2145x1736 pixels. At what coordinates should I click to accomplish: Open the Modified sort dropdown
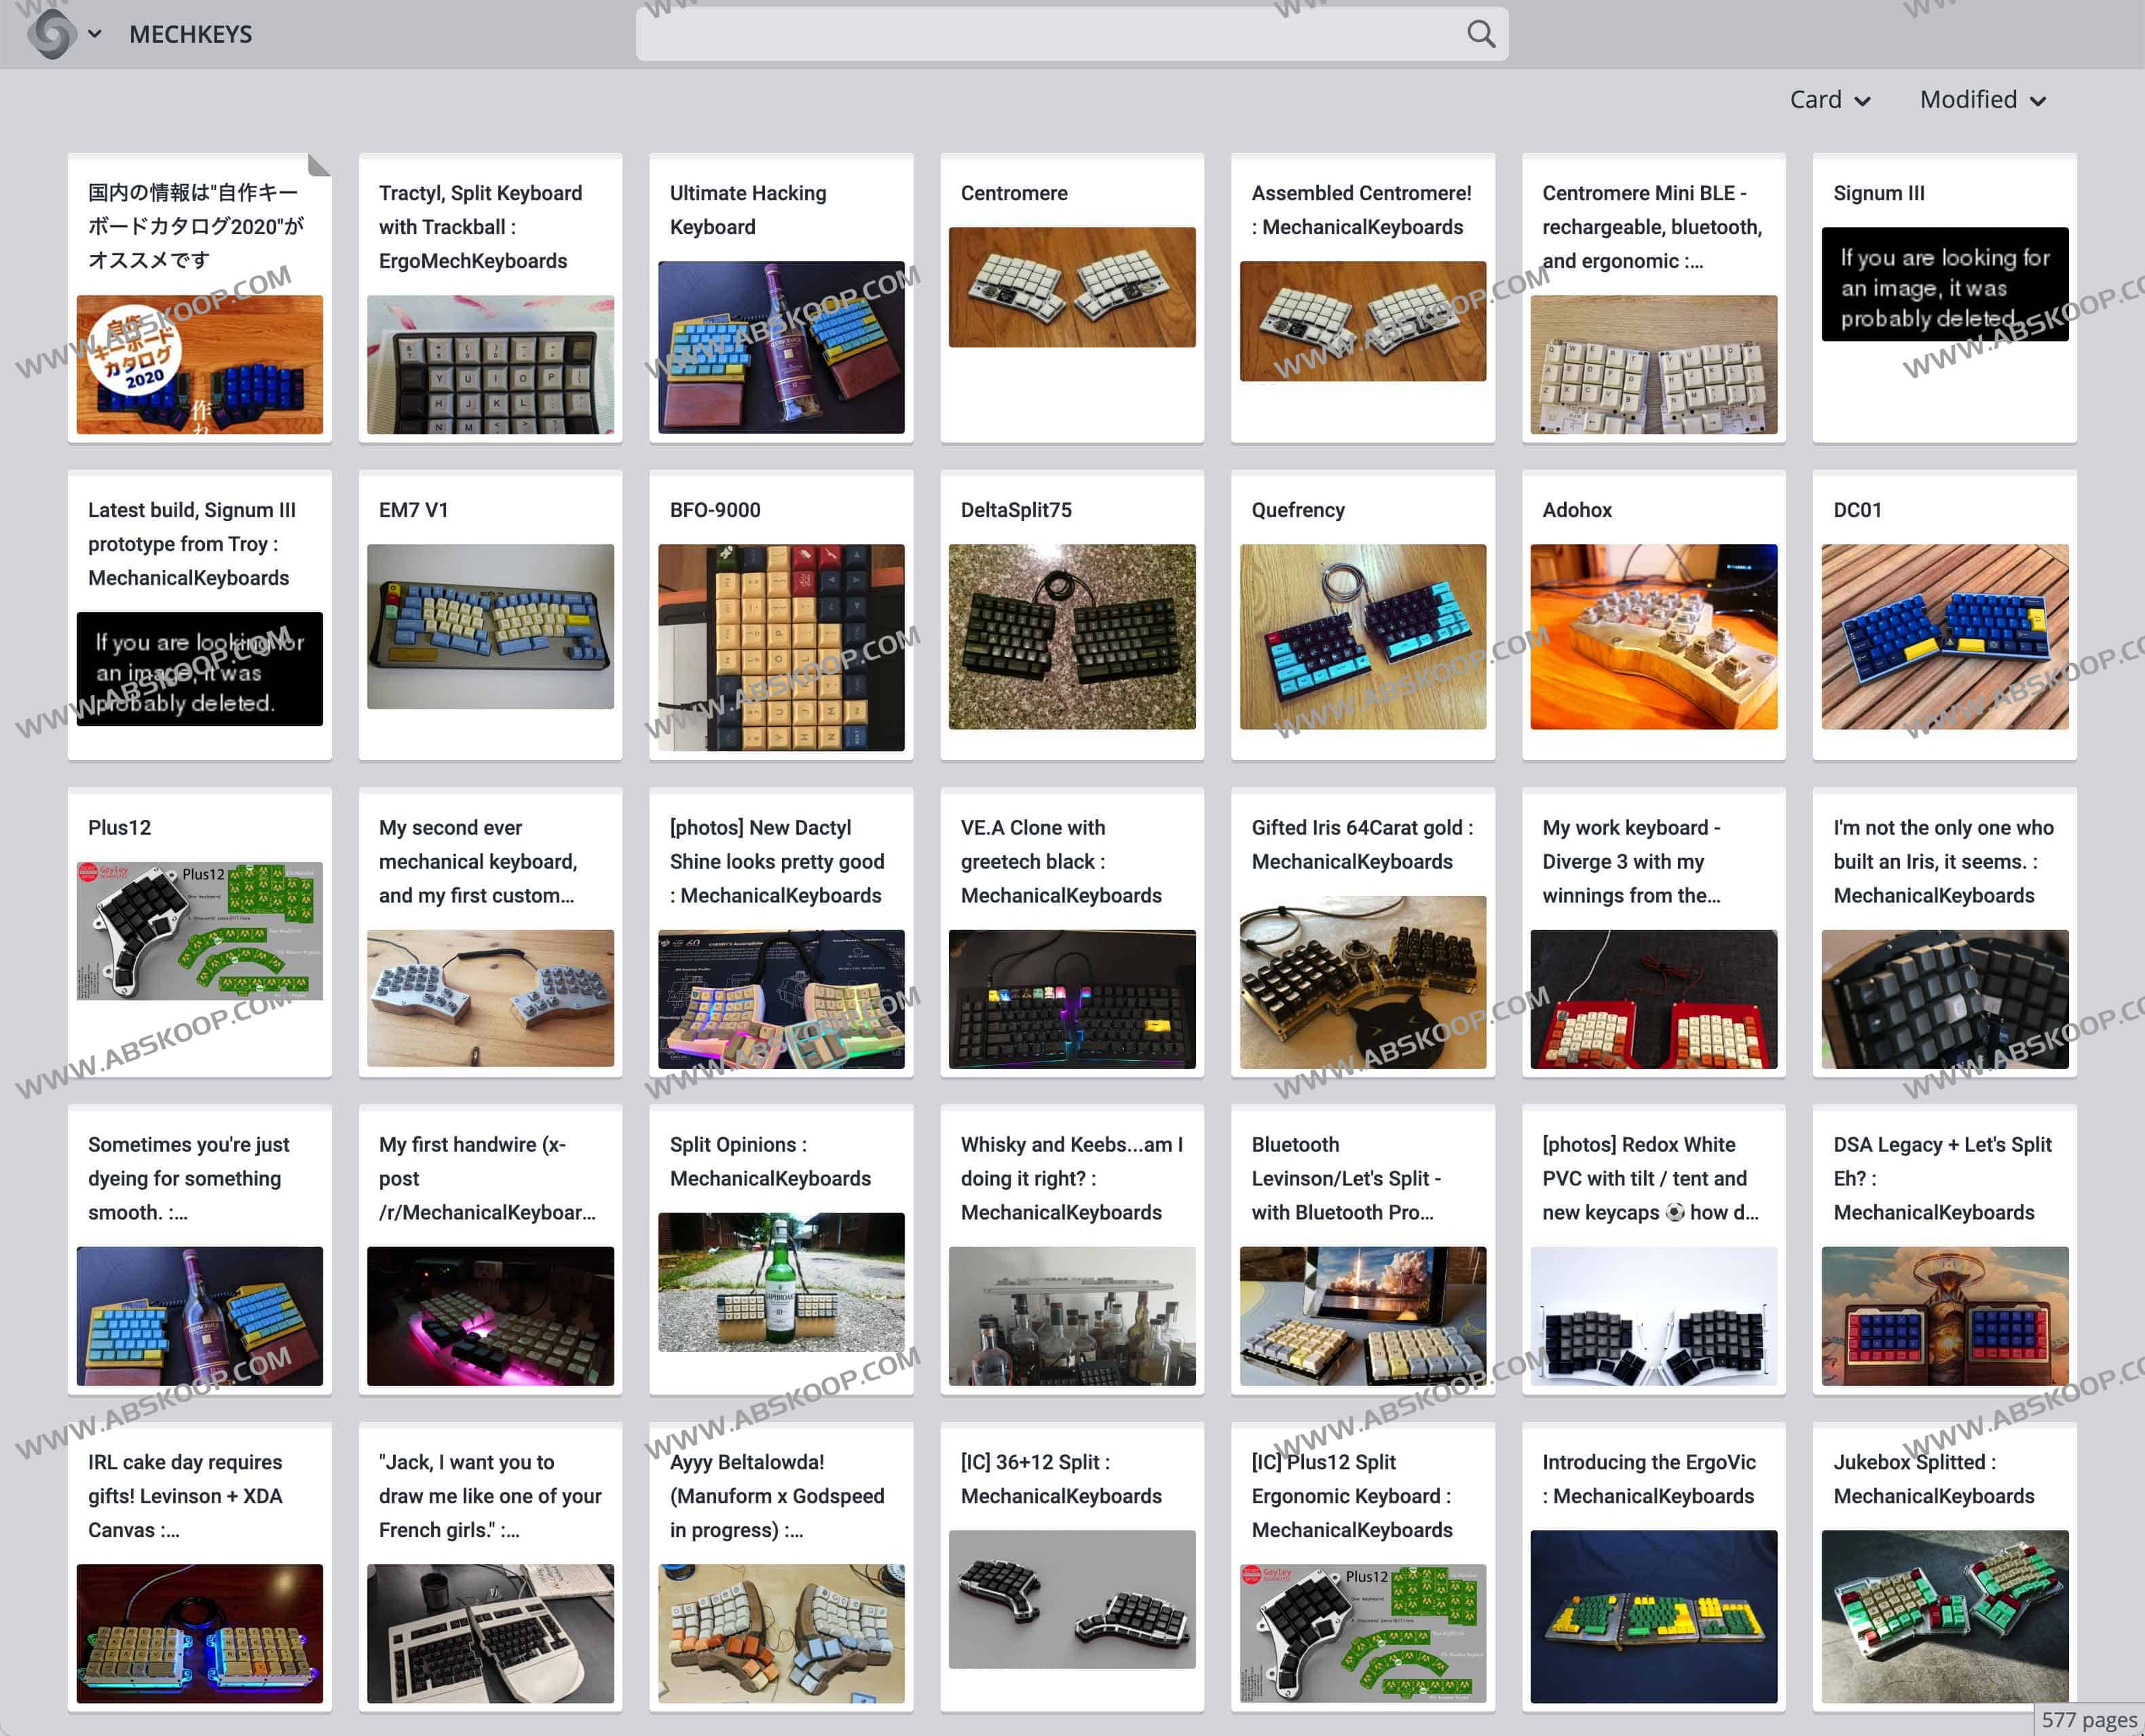[1982, 100]
